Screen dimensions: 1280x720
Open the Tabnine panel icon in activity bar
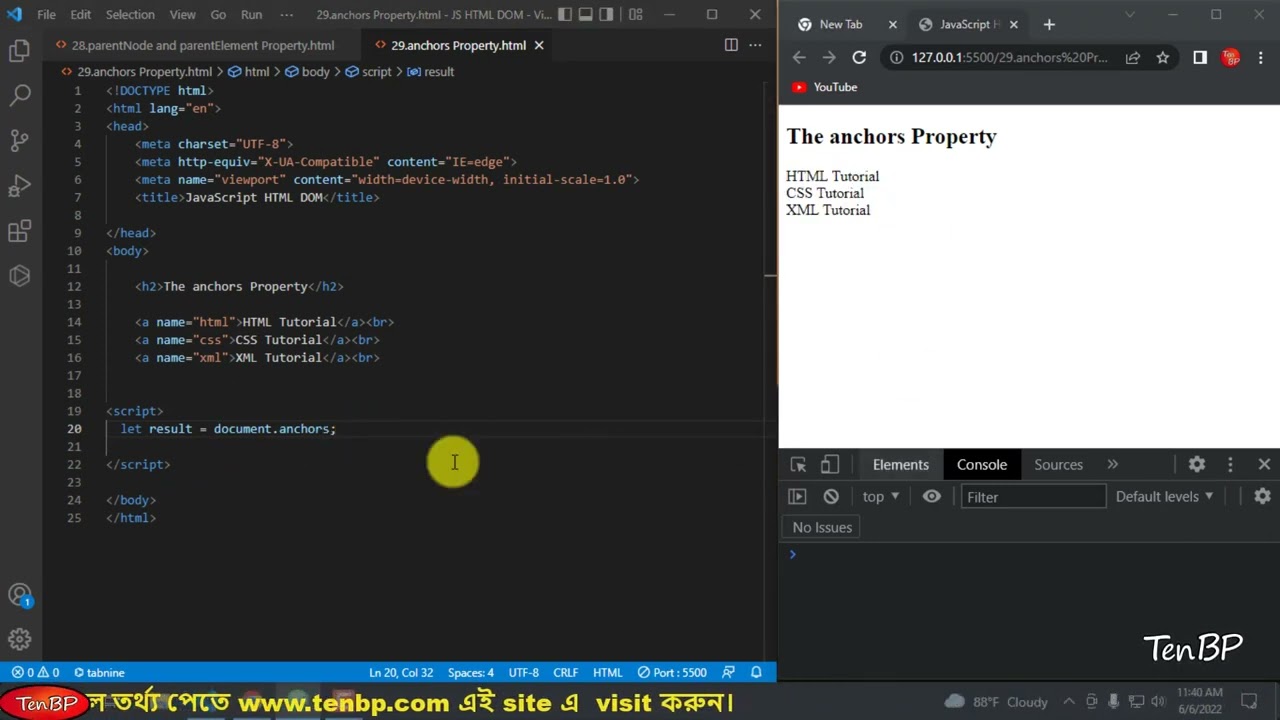pos(19,277)
